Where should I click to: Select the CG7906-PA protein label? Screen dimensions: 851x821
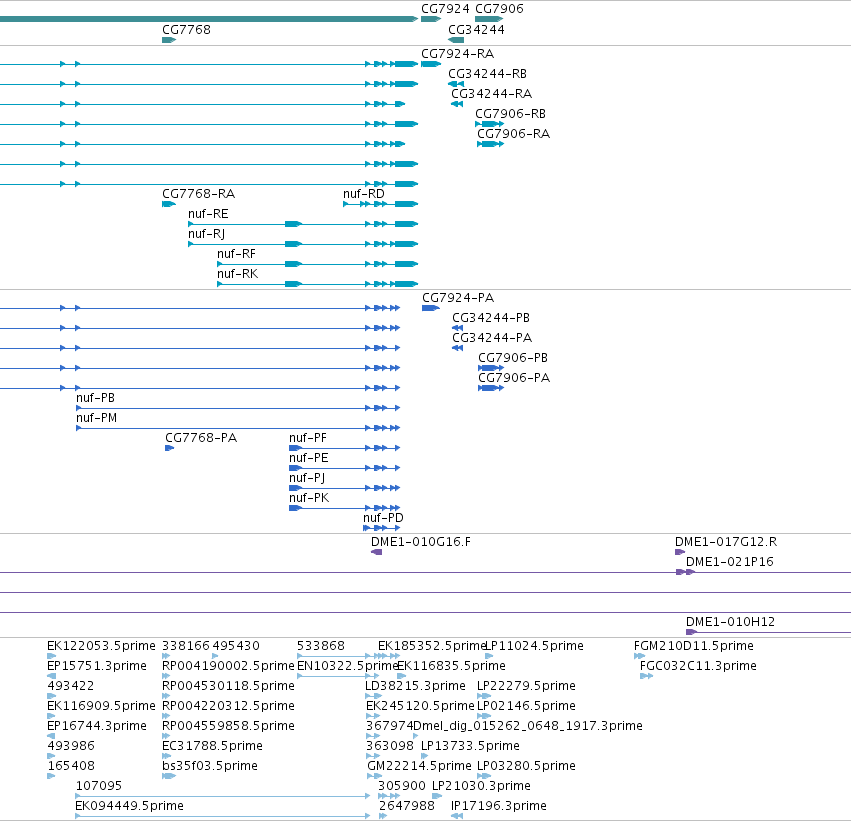514,378
